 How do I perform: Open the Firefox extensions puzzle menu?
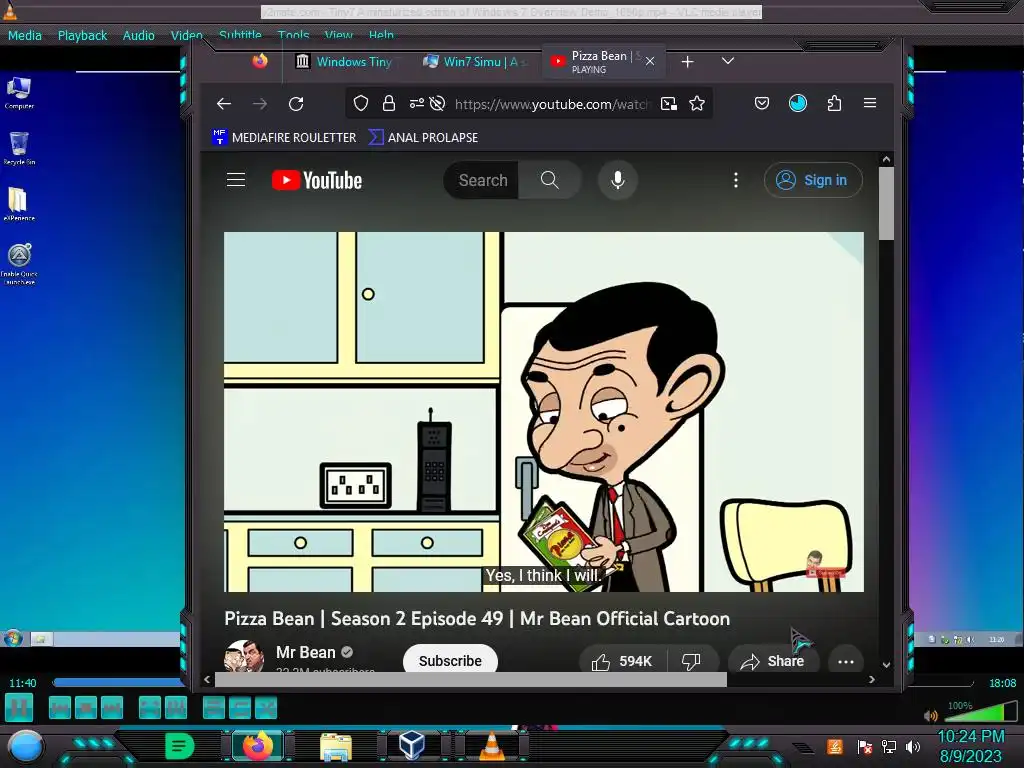[x=834, y=103]
